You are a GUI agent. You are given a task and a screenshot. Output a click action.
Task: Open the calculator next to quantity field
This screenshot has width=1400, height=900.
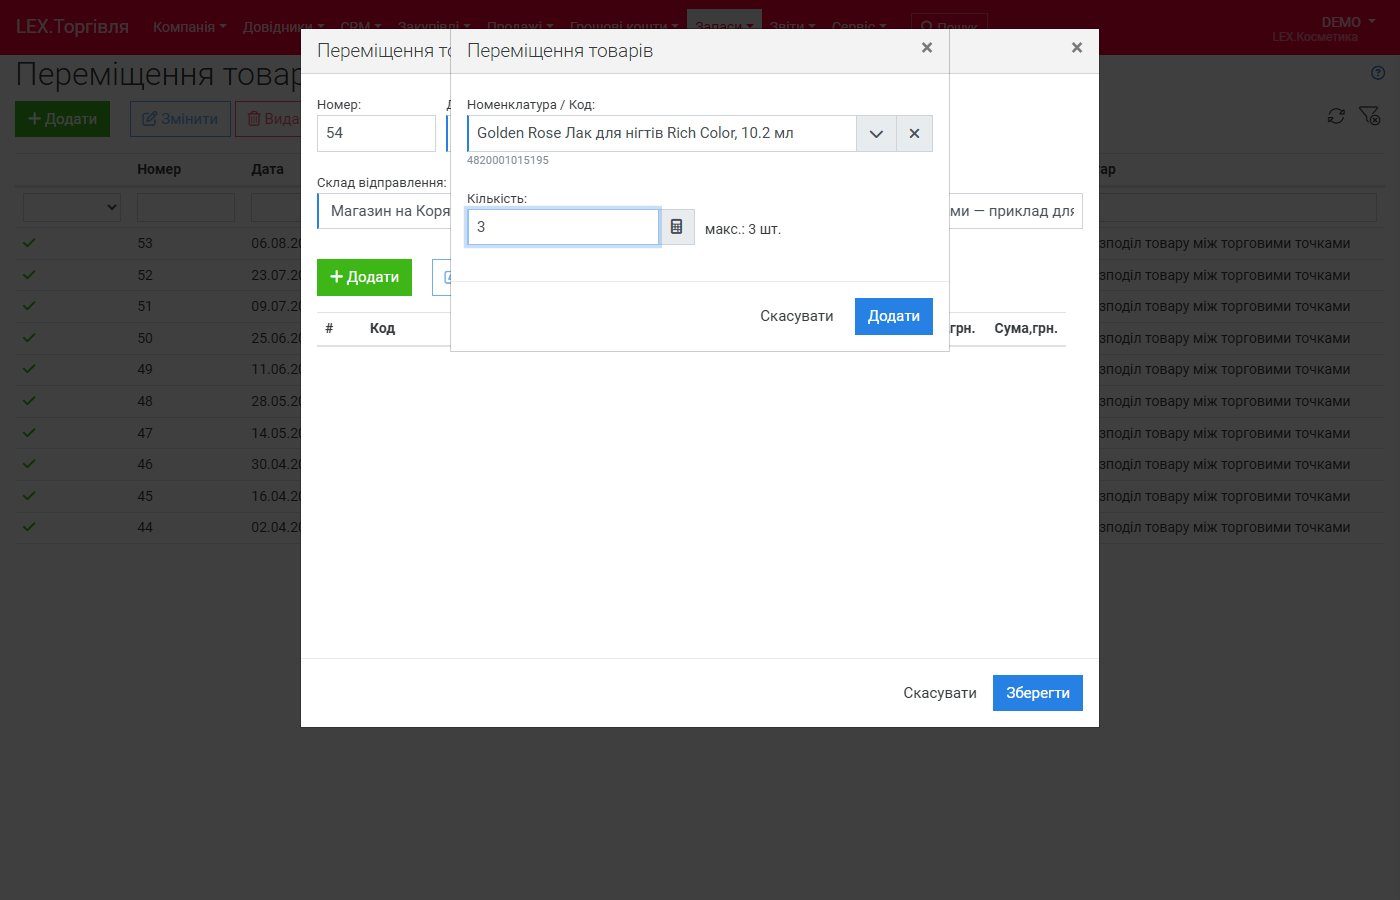pos(677,227)
